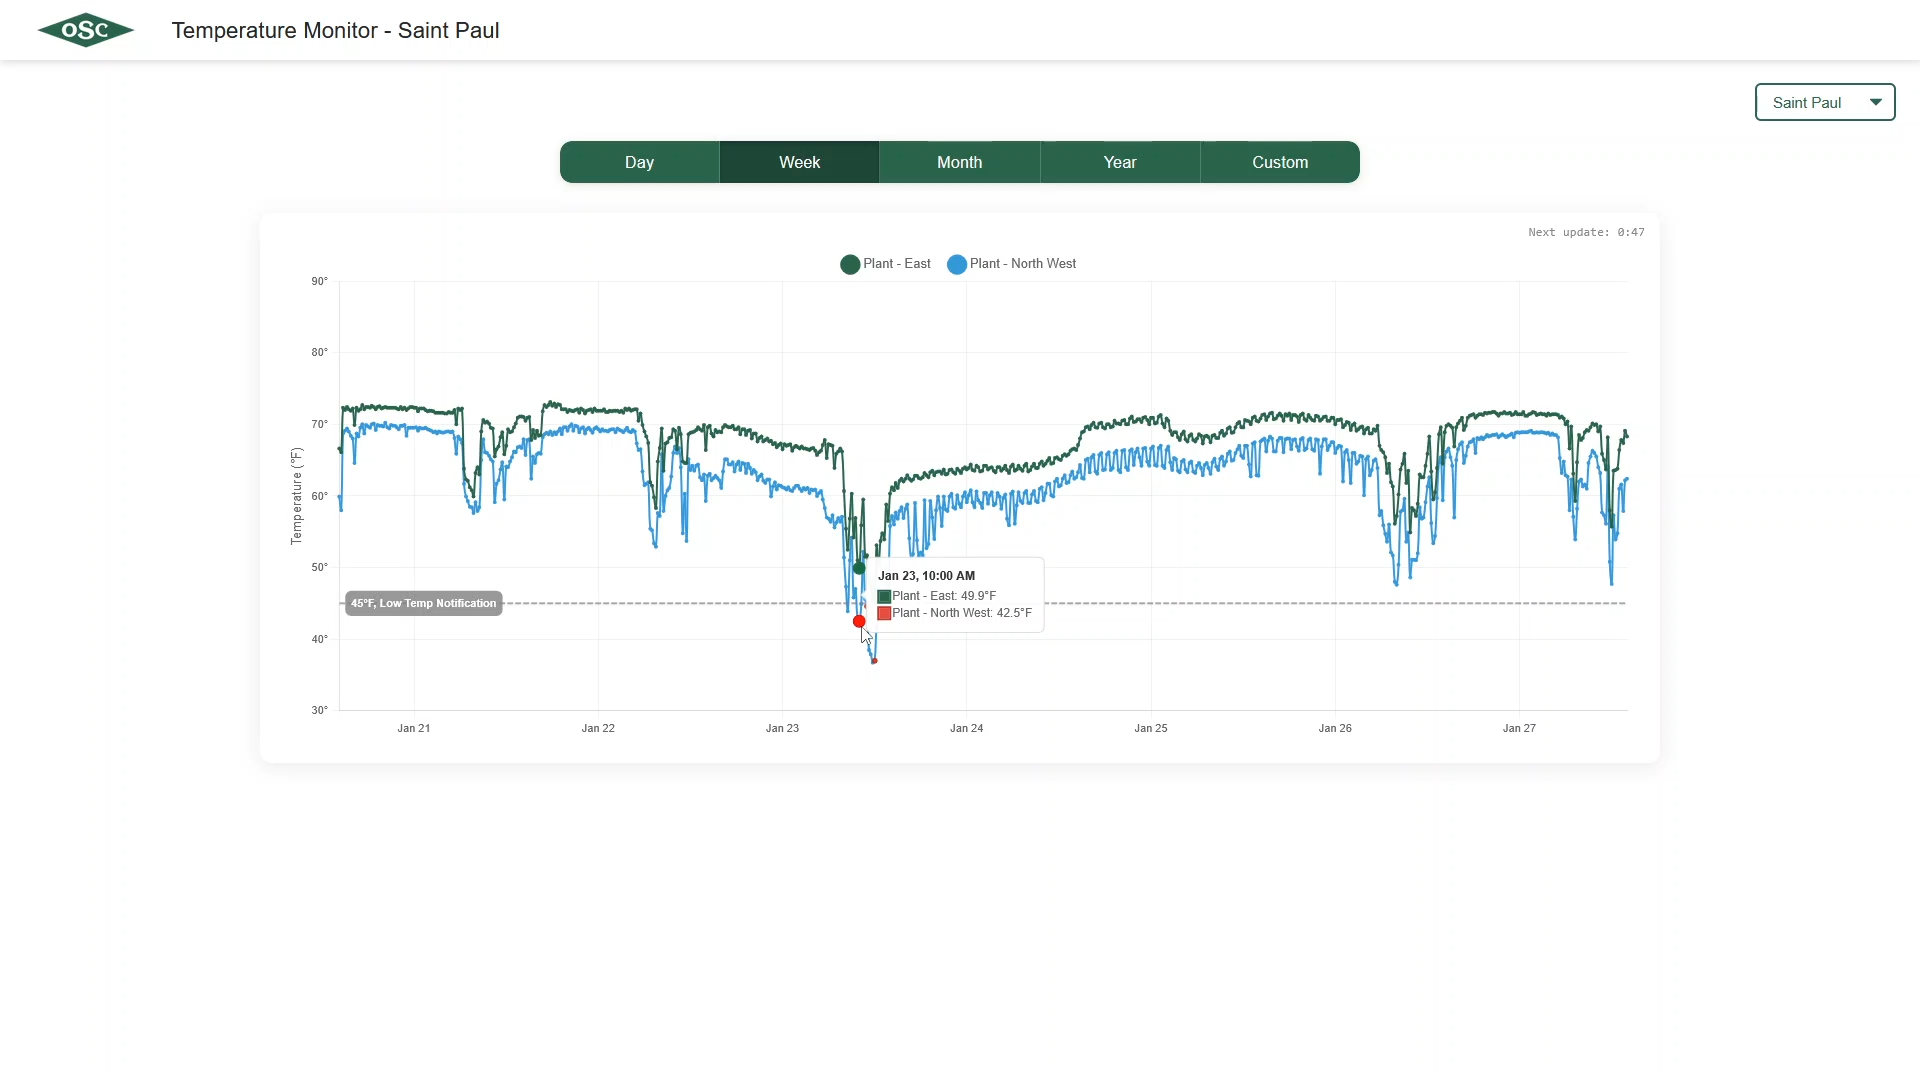Click the green East swatch in tooltip

pos(884,596)
